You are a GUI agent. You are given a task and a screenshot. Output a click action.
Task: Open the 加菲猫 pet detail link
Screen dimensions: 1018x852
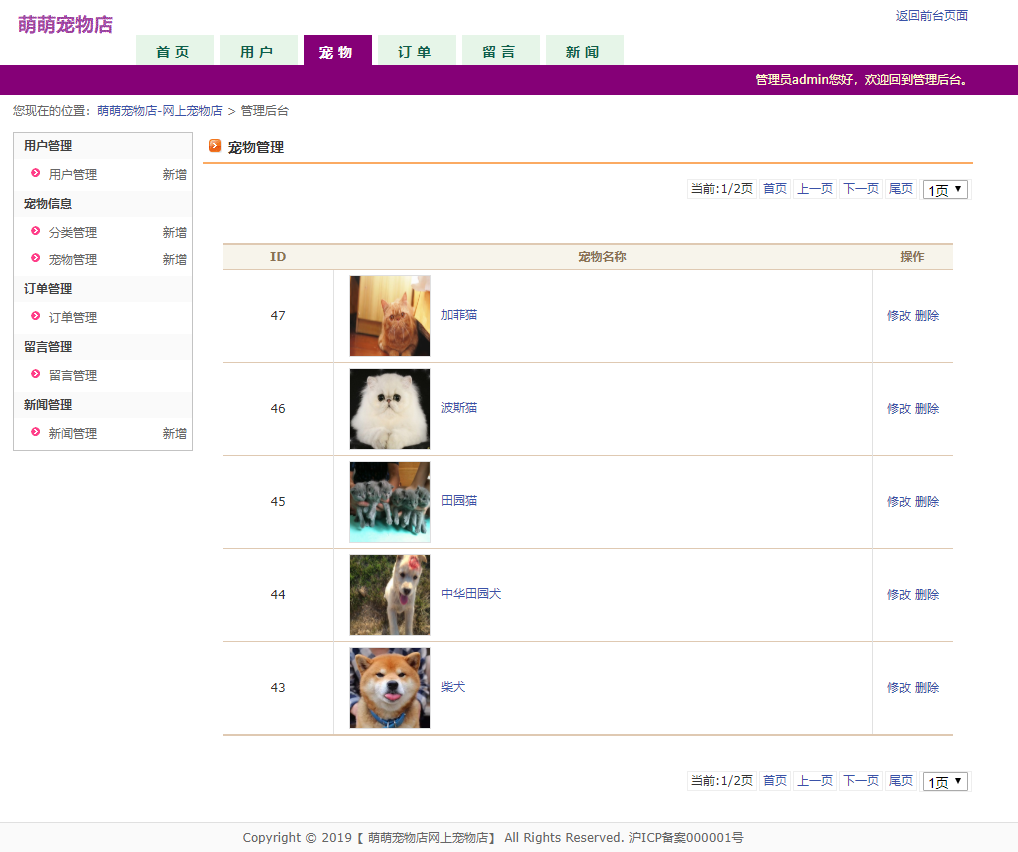(459, 315)
